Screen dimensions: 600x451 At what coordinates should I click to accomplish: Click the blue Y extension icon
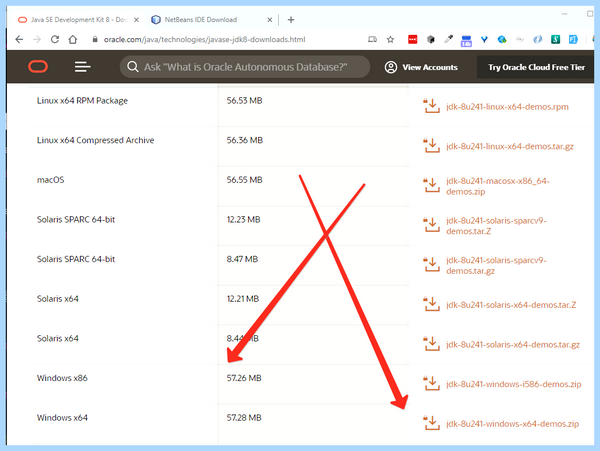484,39
